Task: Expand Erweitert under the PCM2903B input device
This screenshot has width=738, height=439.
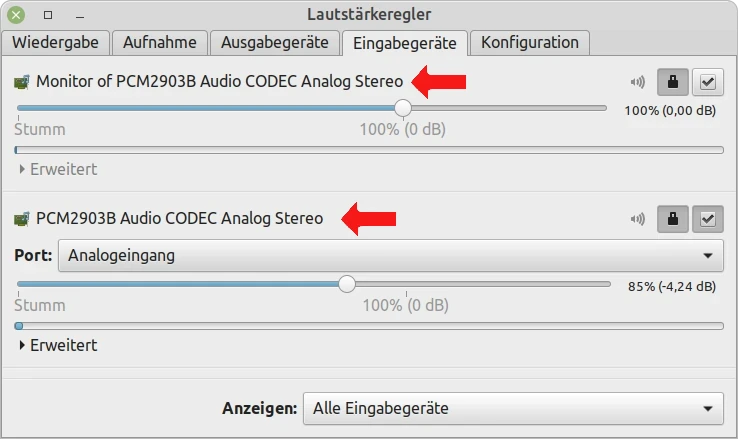Action: [x=58, y=345]
